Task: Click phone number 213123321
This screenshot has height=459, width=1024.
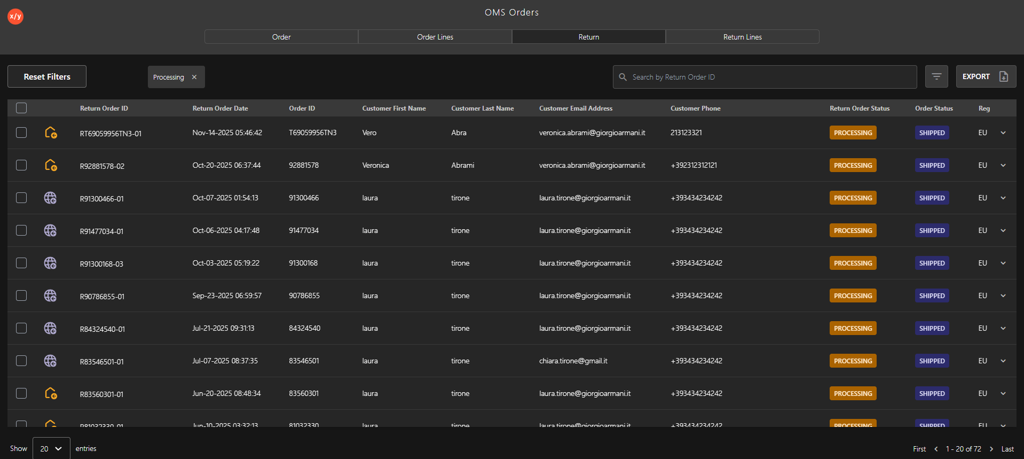Action: pos(688,133)
